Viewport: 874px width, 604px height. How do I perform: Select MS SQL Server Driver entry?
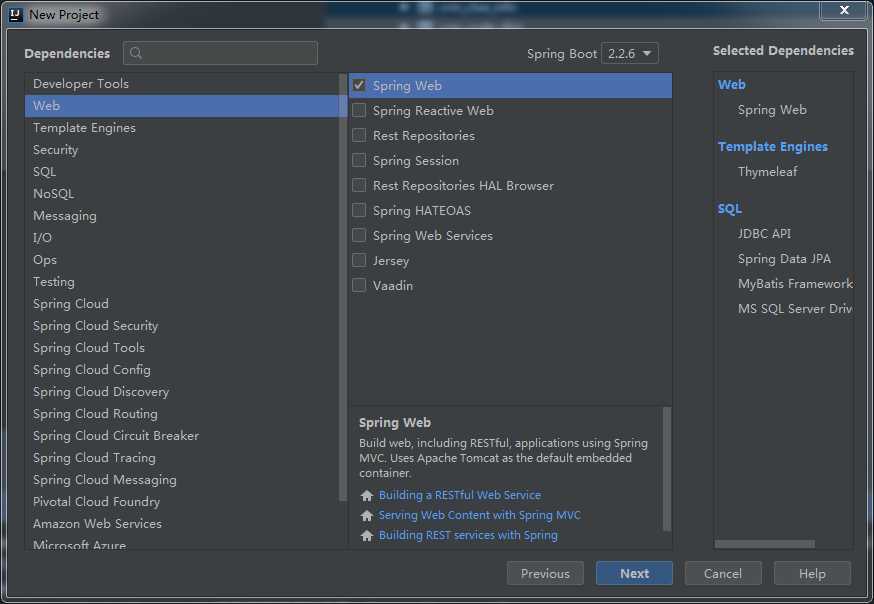[x=795, y=309]
